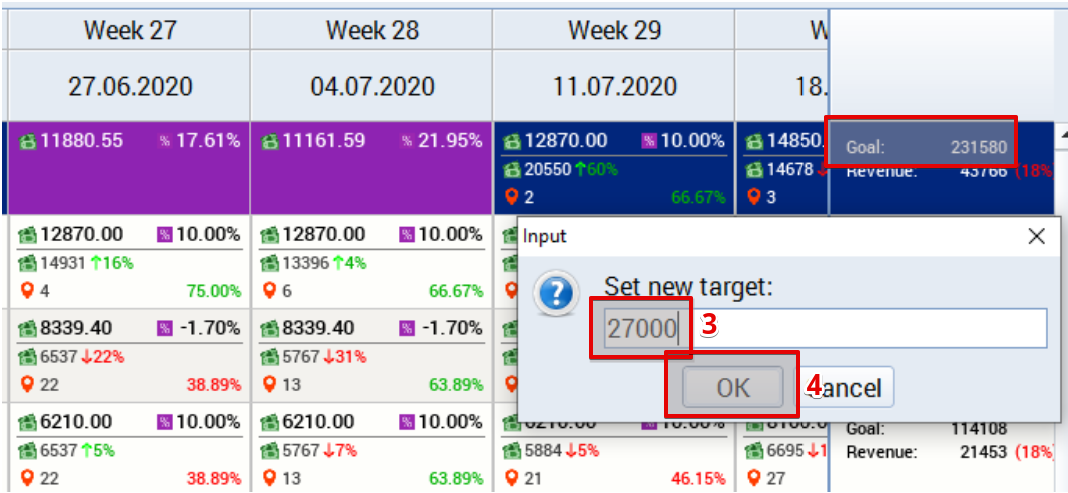
Task: Click the money icon beside 5884
Action: pyautogui.click(x=512, y=450)
